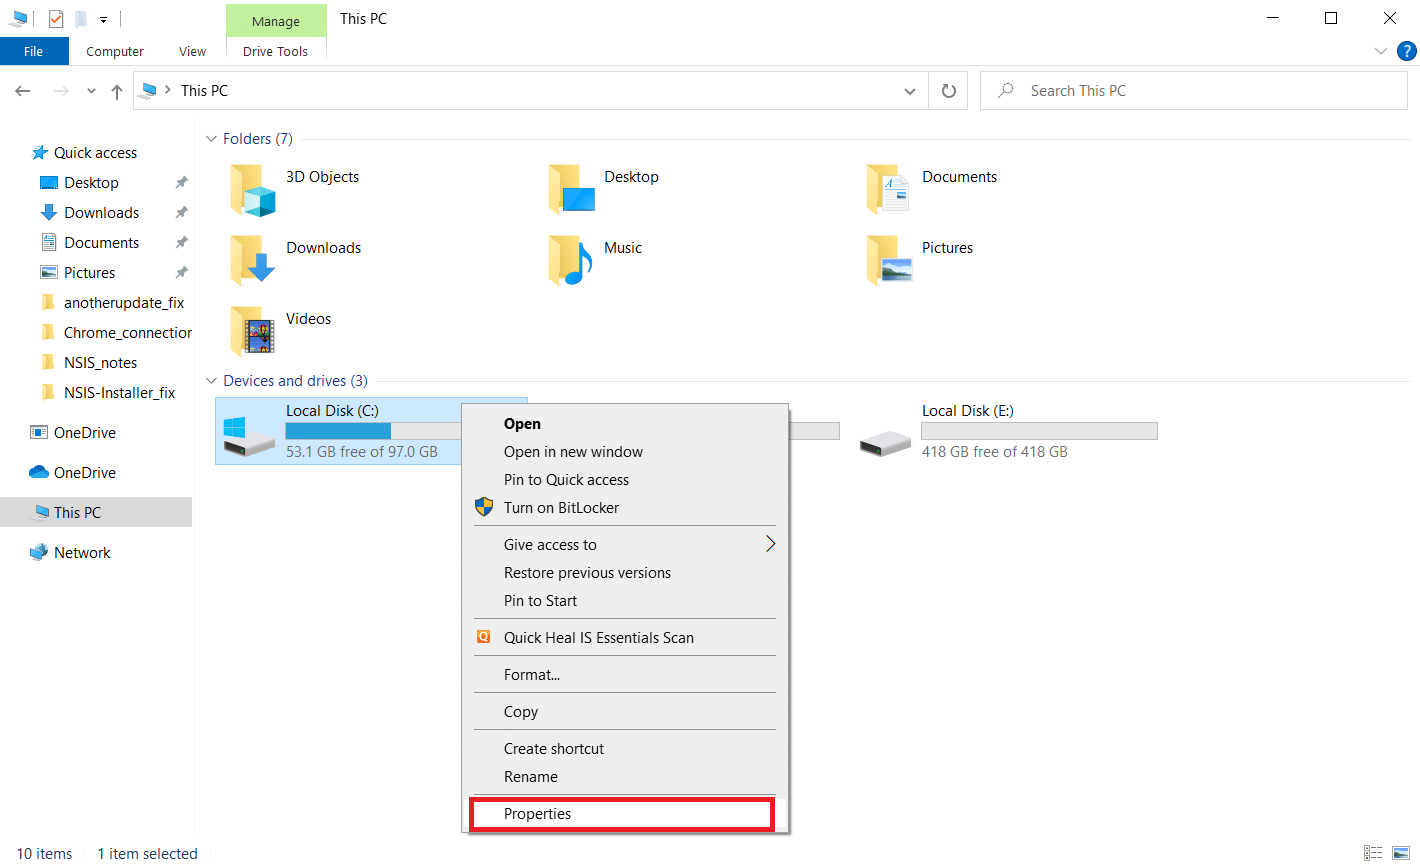Choose Open in the context menu
The height and width of the screenshot is (867, 1420).
pyautogui.click(x=625, y=424)
